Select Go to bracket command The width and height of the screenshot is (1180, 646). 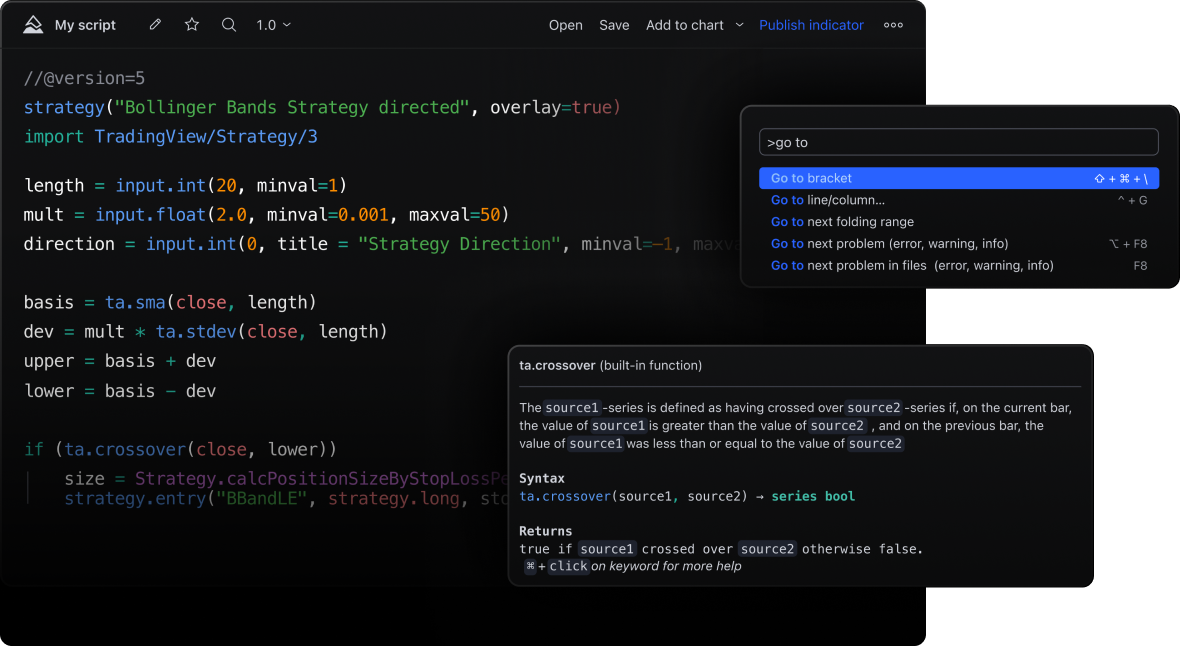click(958, 178)
